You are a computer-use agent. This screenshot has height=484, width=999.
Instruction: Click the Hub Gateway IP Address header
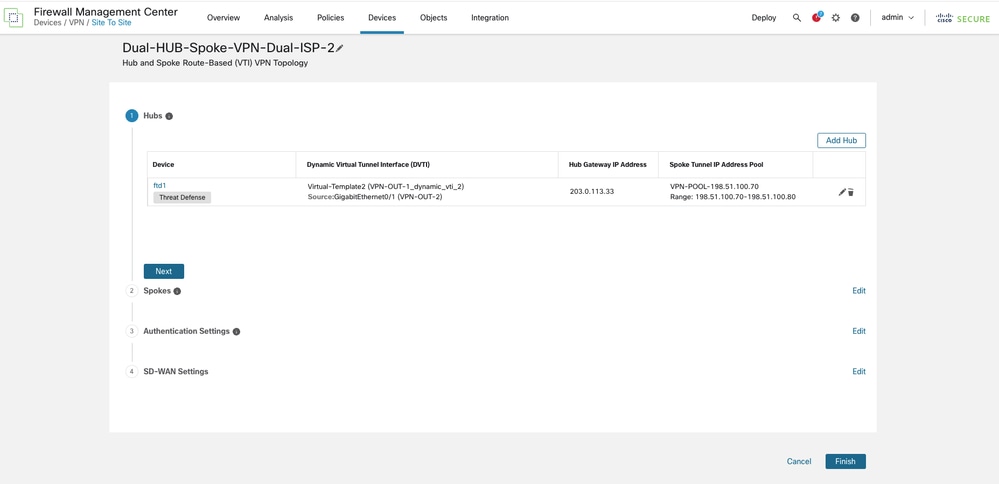coord(608,164)
